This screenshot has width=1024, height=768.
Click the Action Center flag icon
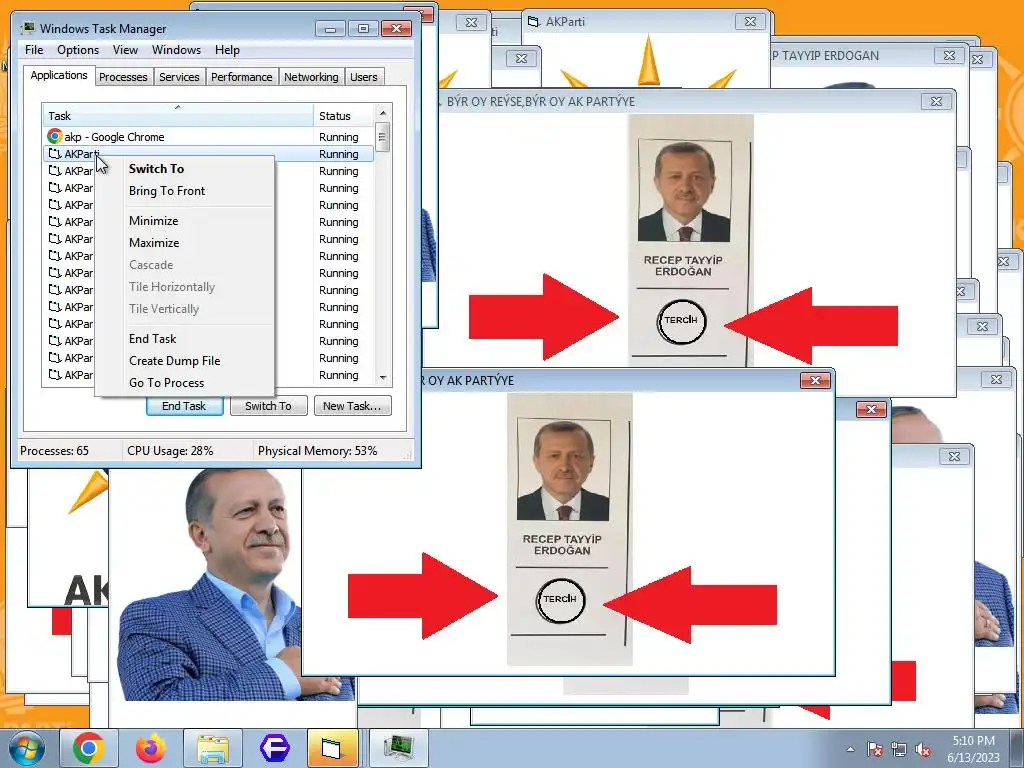(874, 749)
